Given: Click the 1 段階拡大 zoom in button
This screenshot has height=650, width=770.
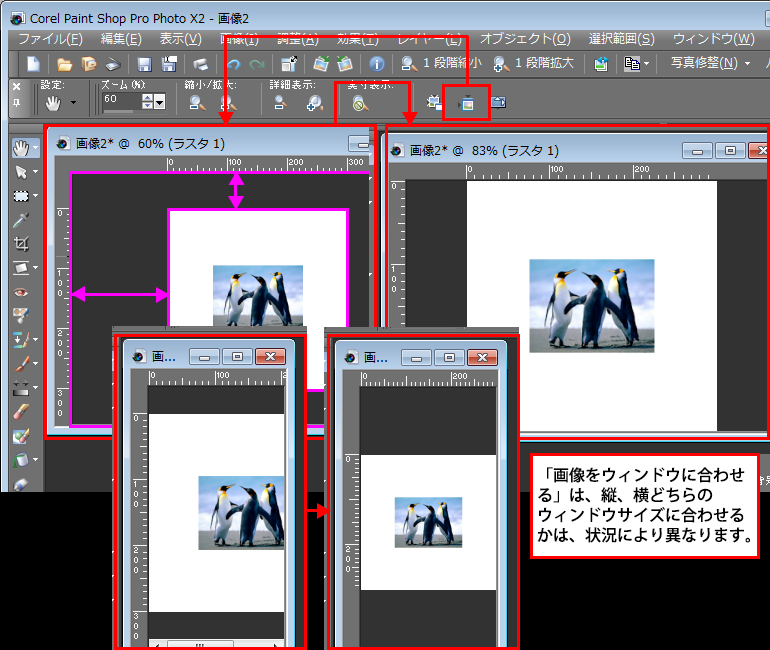Looking at the screenshot, I should pos(533,63).
